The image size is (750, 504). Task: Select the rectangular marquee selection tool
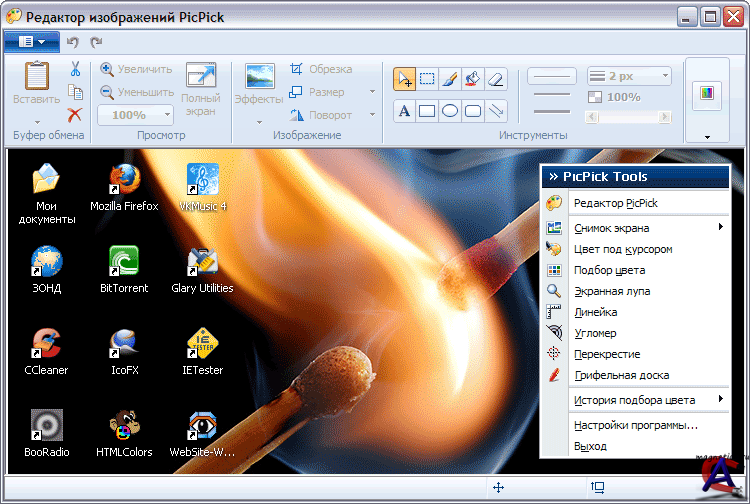tap(427, 78)
